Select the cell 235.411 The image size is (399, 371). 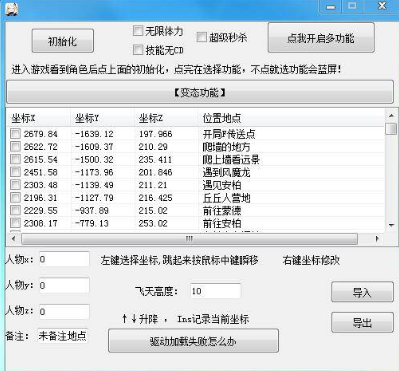[155, 159]
